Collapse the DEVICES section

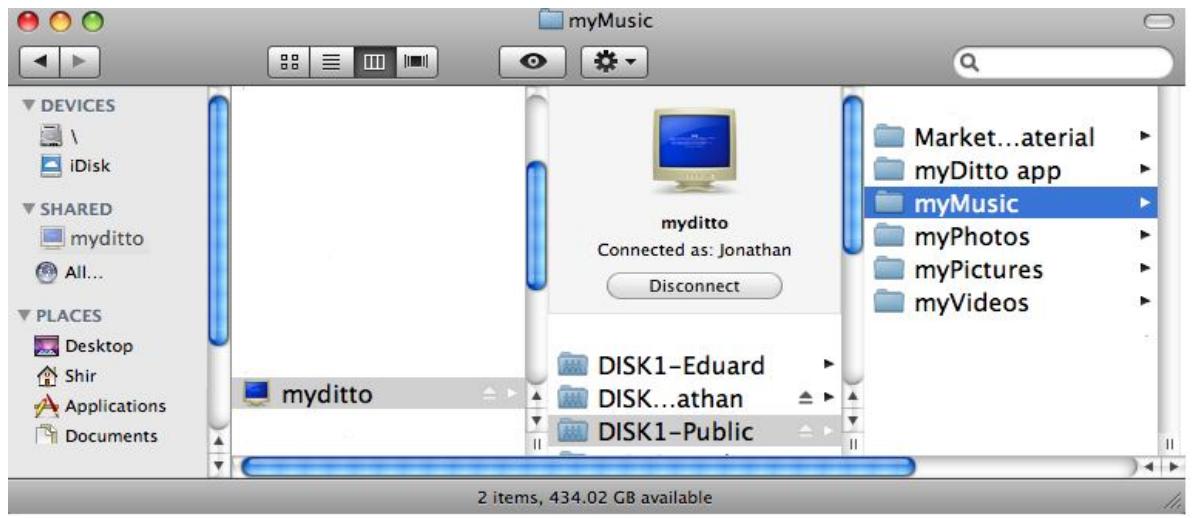pos(28,106)
